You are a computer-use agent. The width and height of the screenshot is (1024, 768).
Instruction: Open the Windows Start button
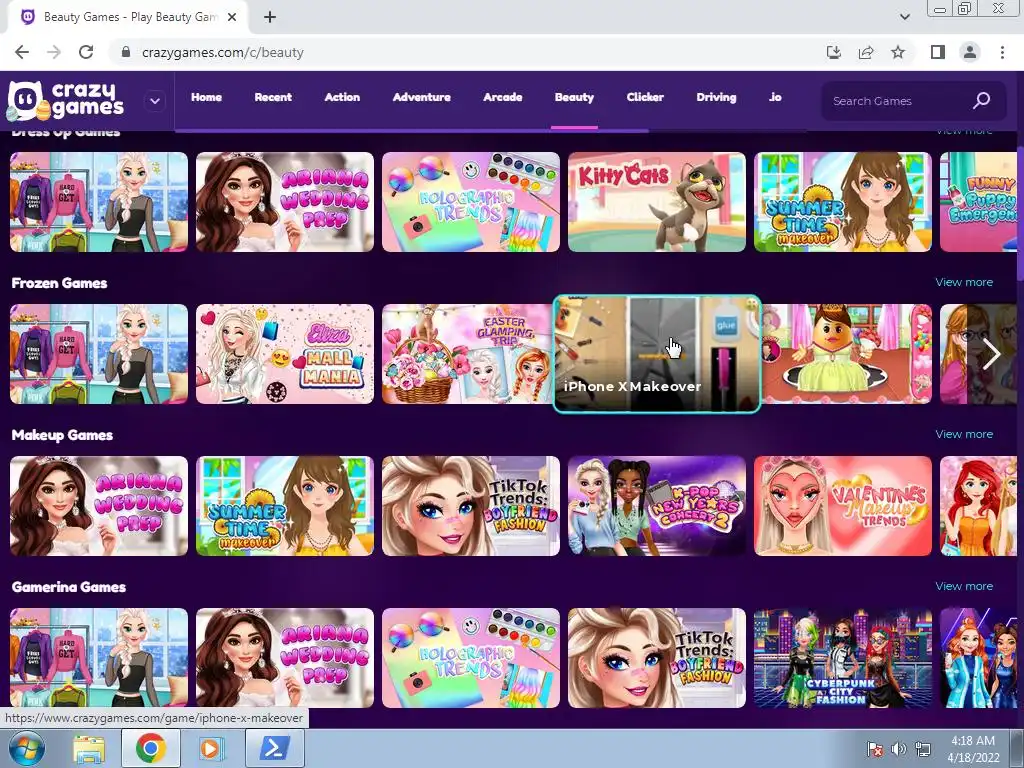[27, 748]
